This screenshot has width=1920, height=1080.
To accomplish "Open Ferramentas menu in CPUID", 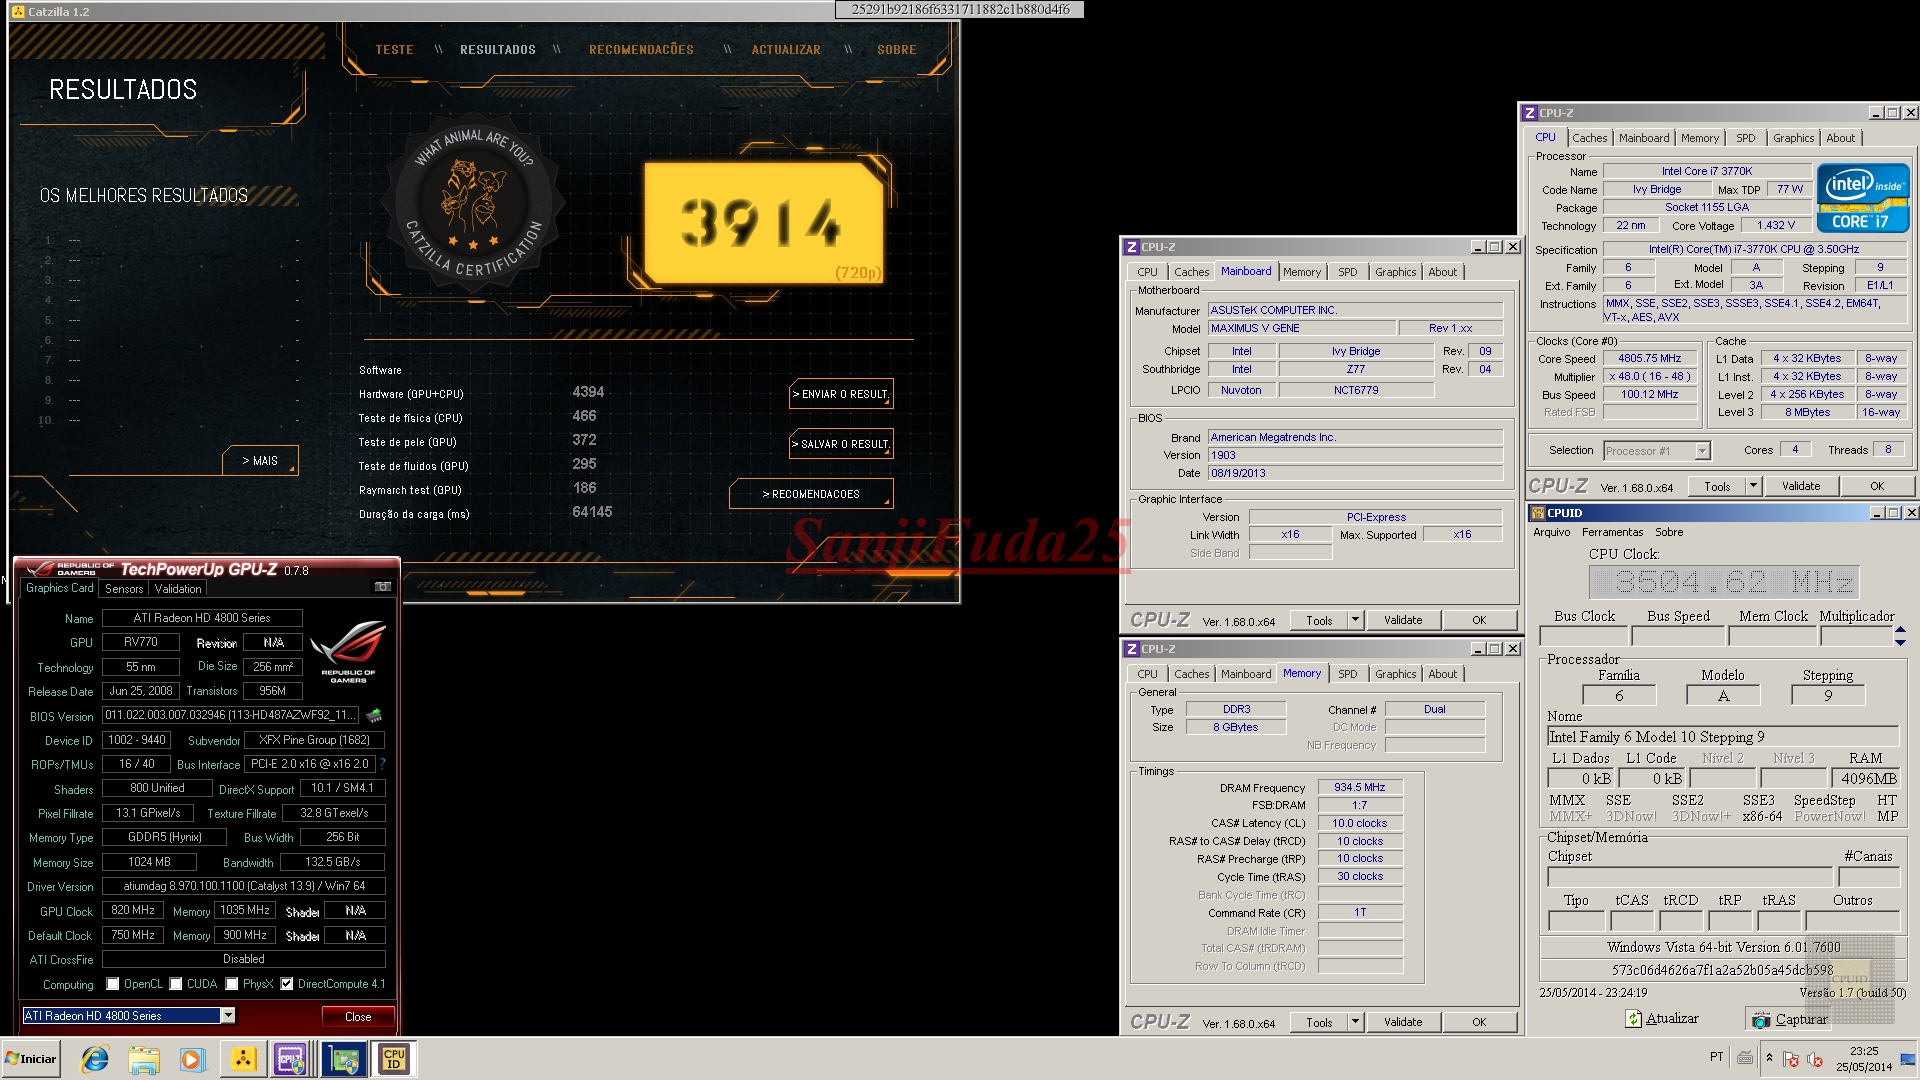I will 1612,532.
